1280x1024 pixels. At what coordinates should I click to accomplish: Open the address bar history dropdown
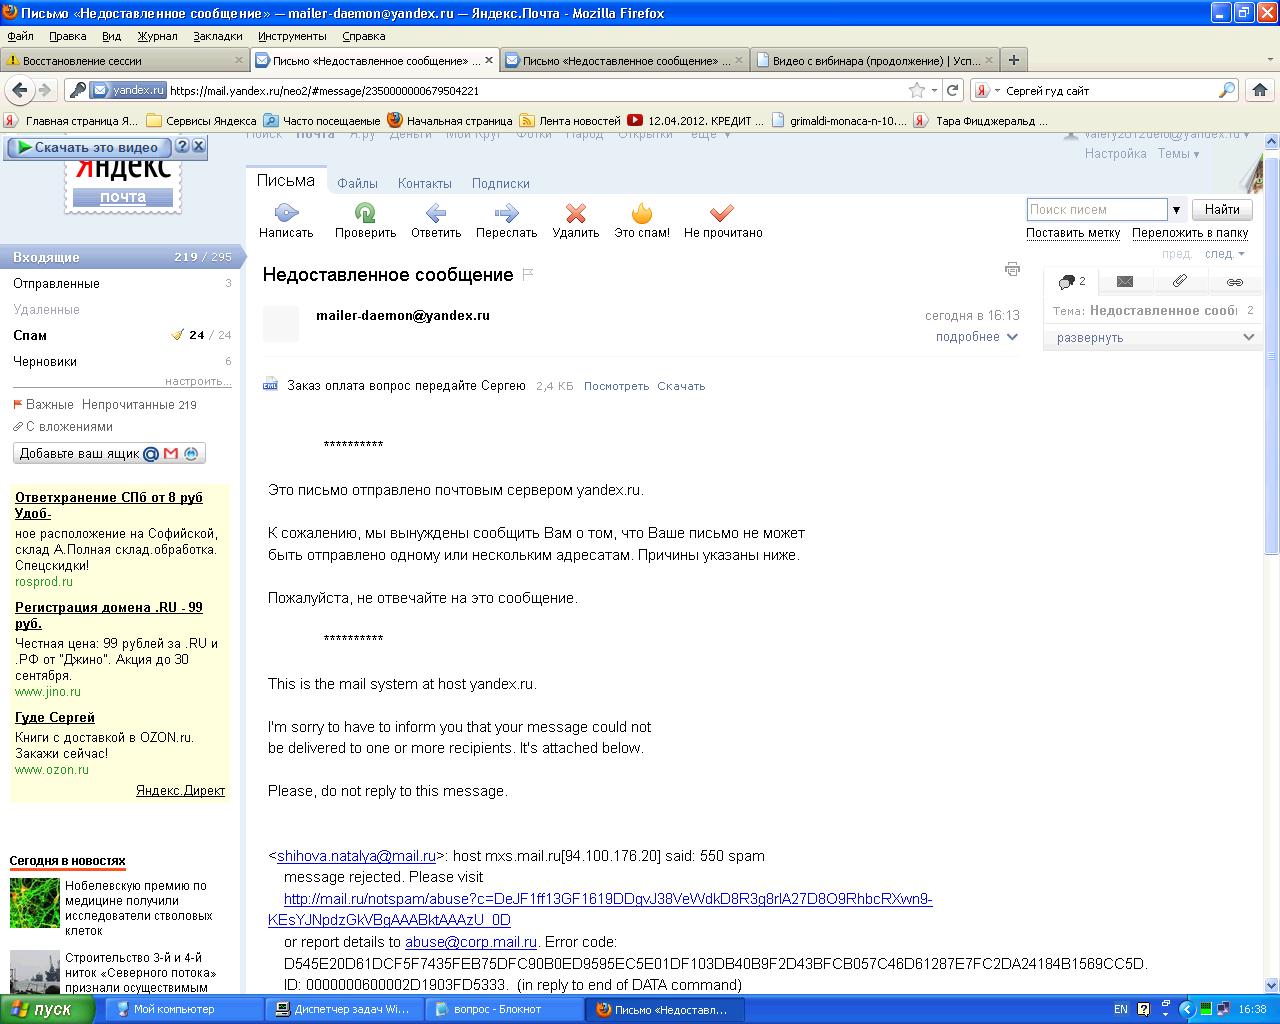pos(934,90)
